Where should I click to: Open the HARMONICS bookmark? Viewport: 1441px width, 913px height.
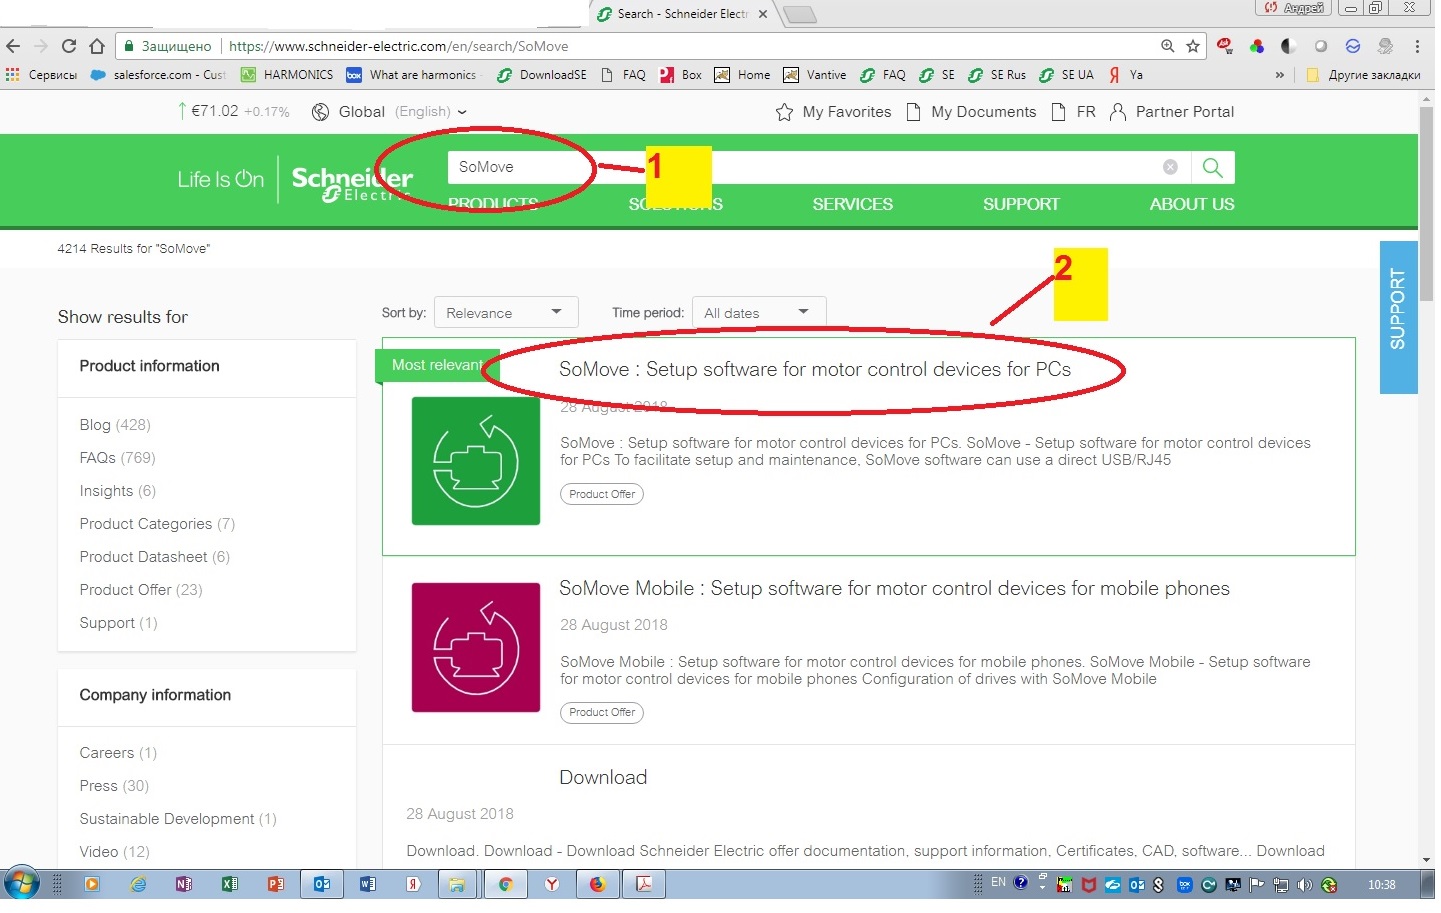(289, 75)
